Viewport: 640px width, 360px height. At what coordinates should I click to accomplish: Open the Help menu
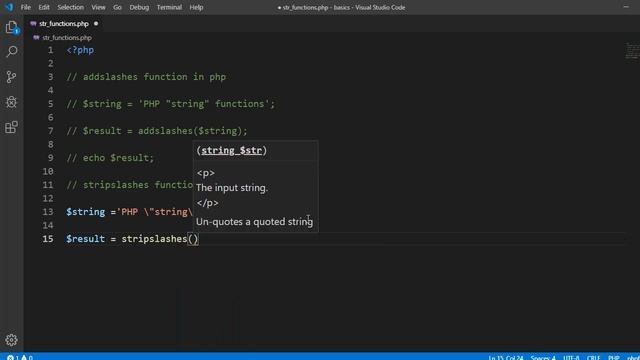pyautogui.click(x=196, y=7)
